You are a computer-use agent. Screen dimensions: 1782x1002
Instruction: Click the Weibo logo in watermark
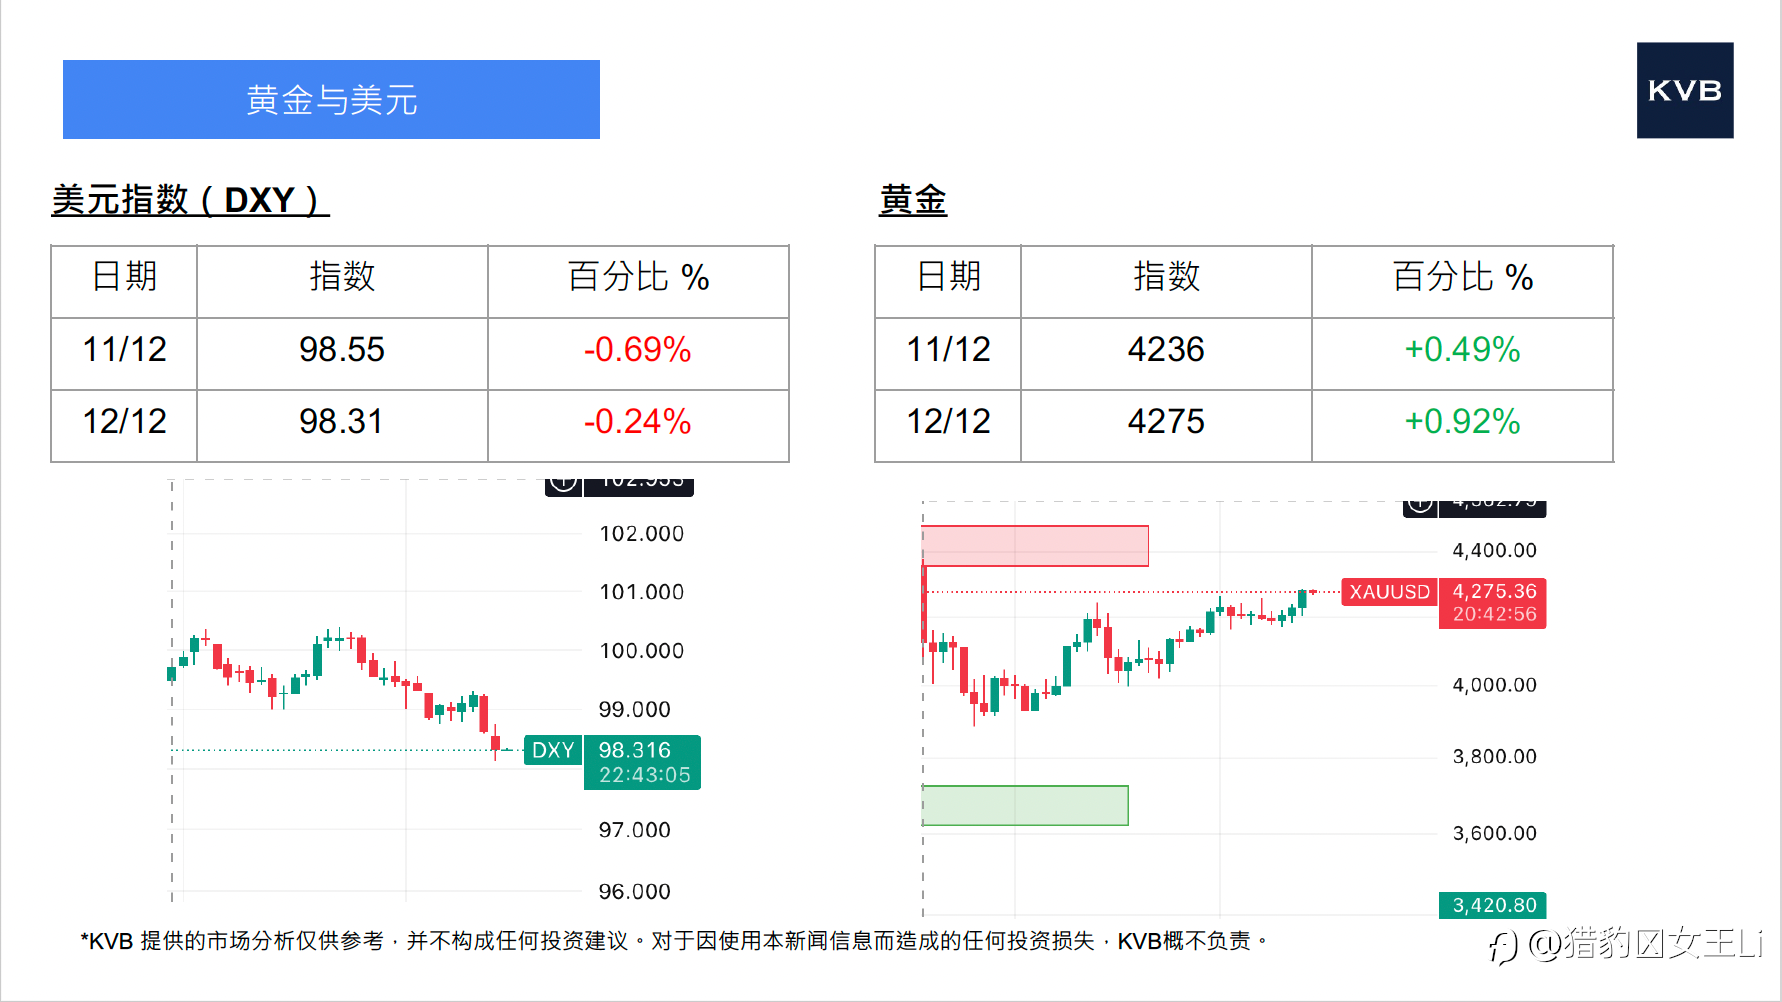(1502, 945)
